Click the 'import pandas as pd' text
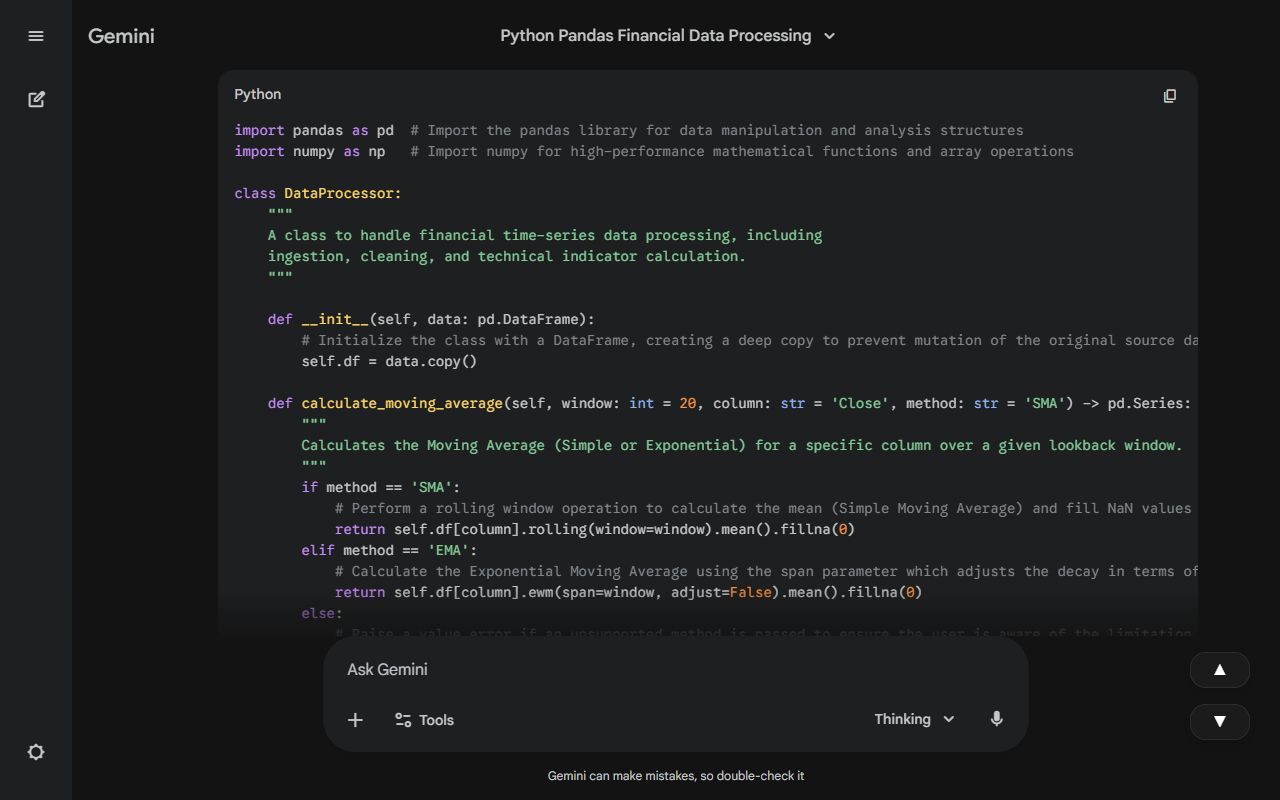Image resolution: width=1280 pixels, height=800 pixels. click(x=314, y=130)
